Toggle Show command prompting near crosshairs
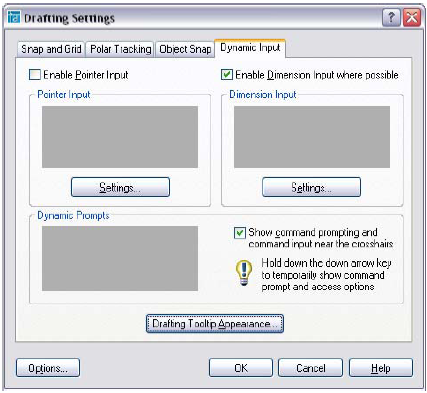The height and width of the screenshot is (393, 427). (240, 233)
